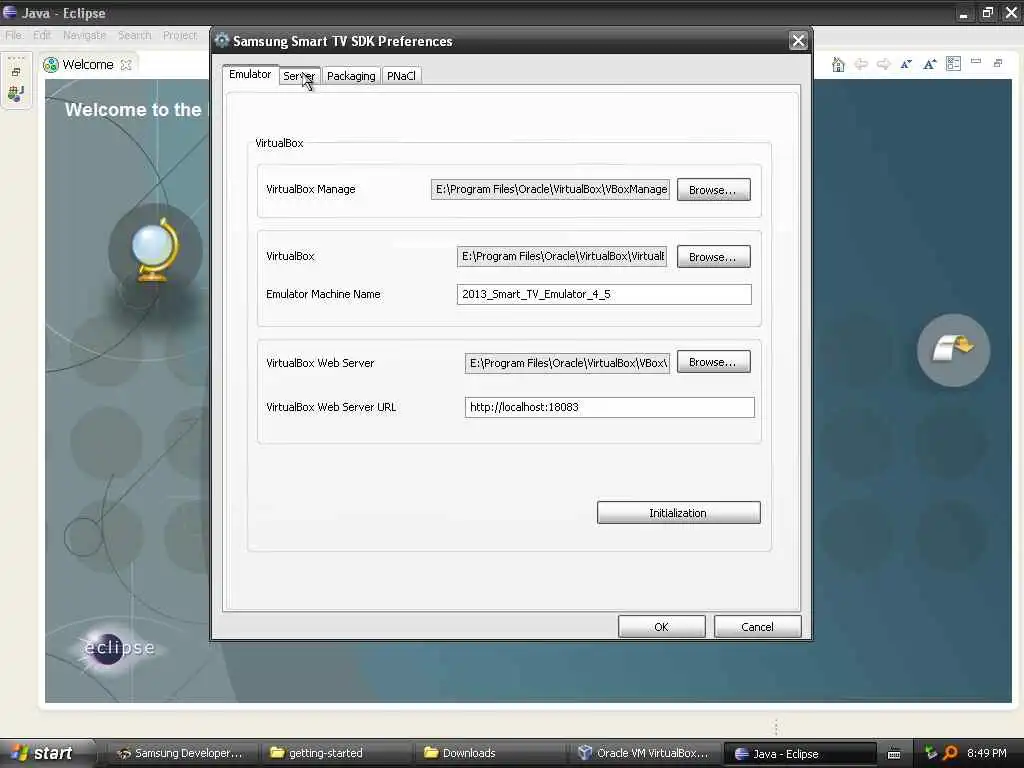Open the Package Explorer icon in left trim
The height and width of the screenshot is (768, 1024).
coord(16,94)
